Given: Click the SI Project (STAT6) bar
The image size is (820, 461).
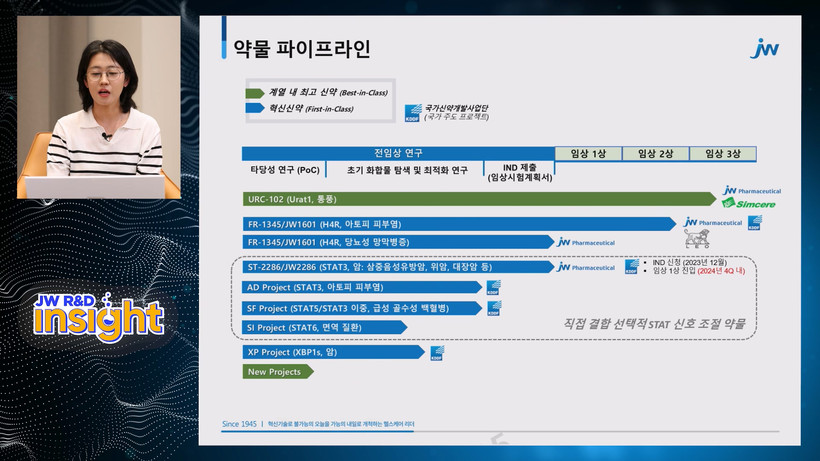Looking at the screenshot, I should 324,327.
